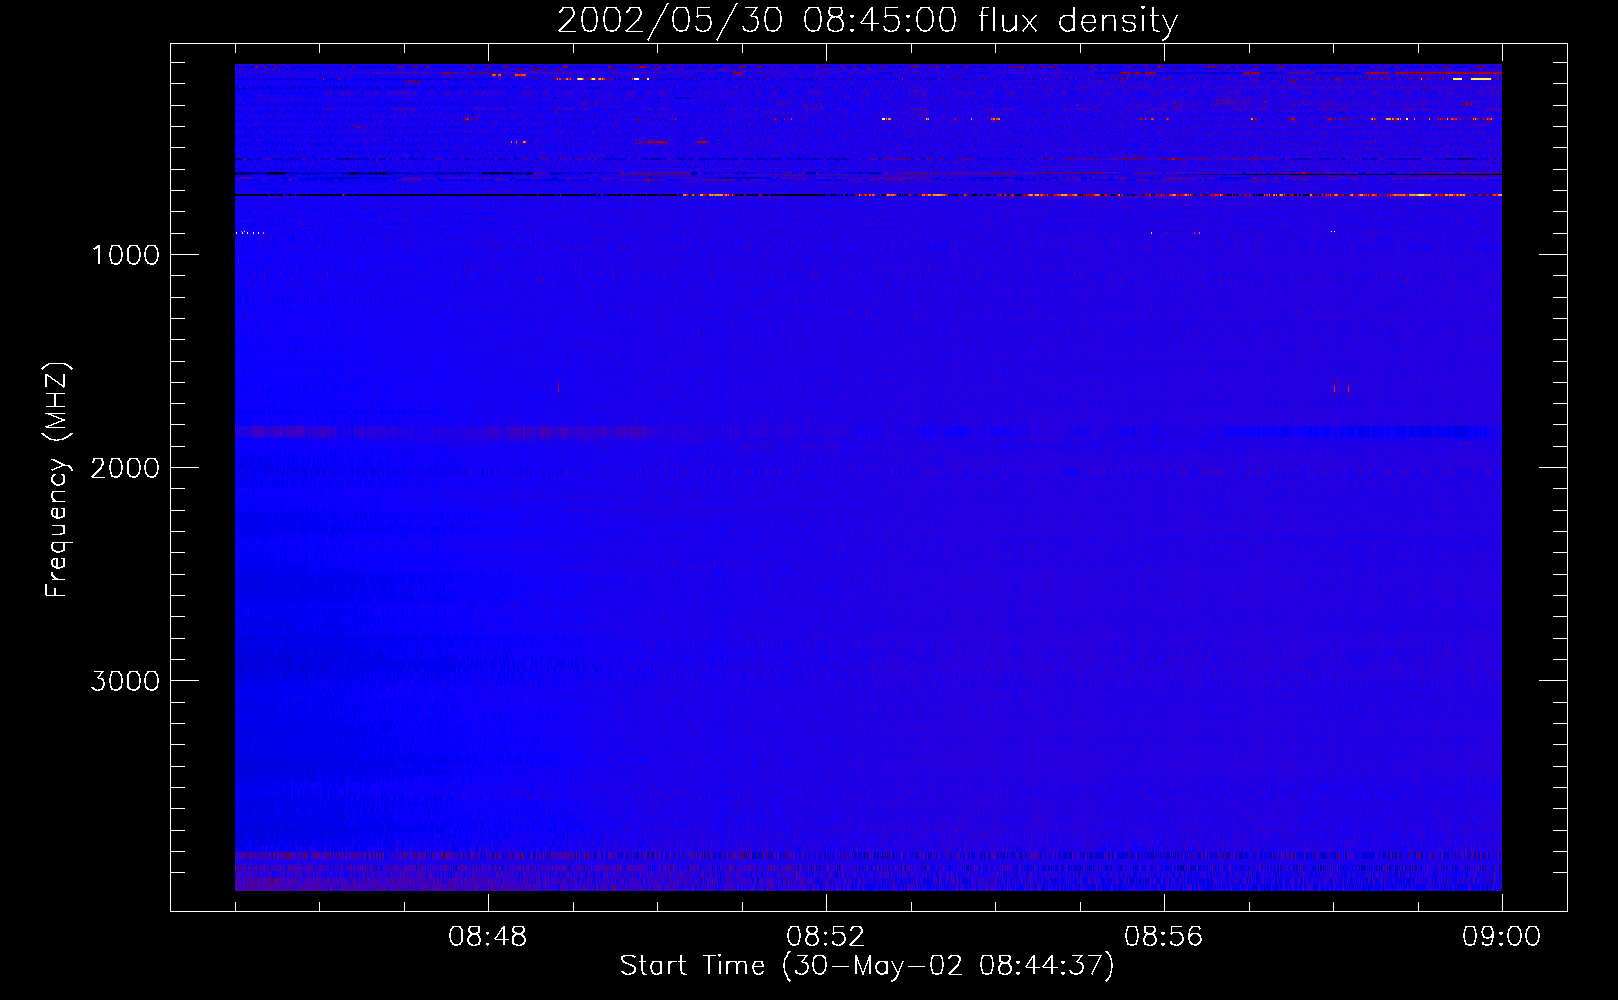The height and width of the screenshot is (1000, 1618).
Task: Select the 'Start Time (30-May-02 08:44:37)' label
Action: click(x=867, y=966)
